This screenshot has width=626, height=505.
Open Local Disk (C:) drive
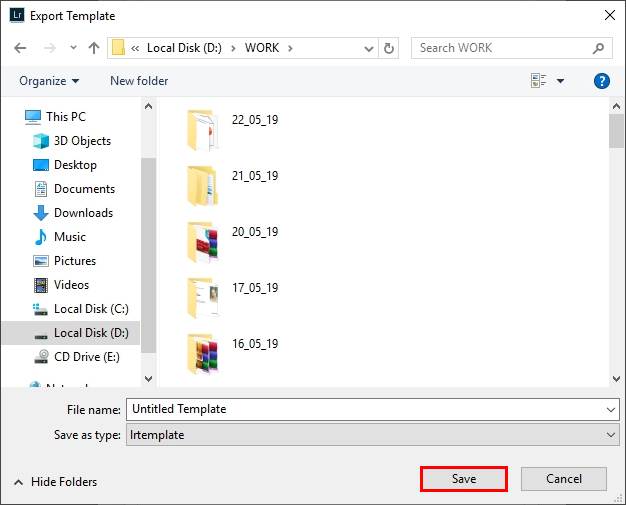coord(91,309)
